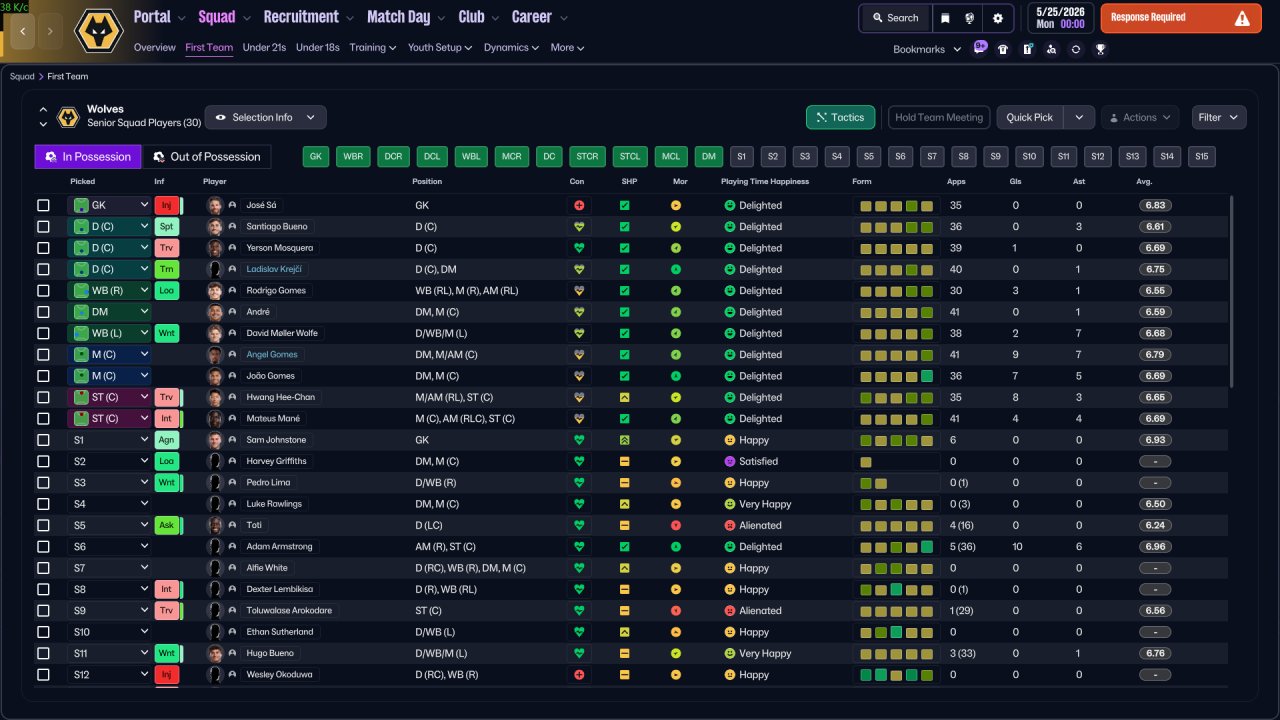This screenshot has width=1280, height=720.
Task: Click the Tactics button
Action: (x=841, y=117)
